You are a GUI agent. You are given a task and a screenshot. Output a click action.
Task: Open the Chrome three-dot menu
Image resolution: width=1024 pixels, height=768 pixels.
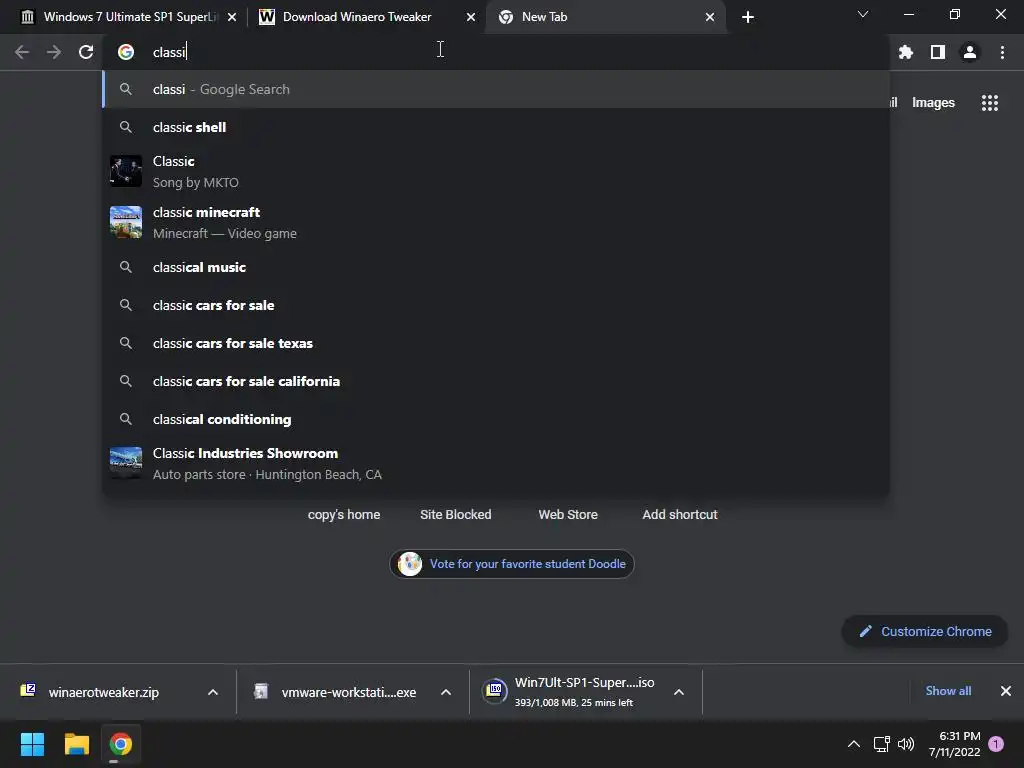(x=1002, y=52)
